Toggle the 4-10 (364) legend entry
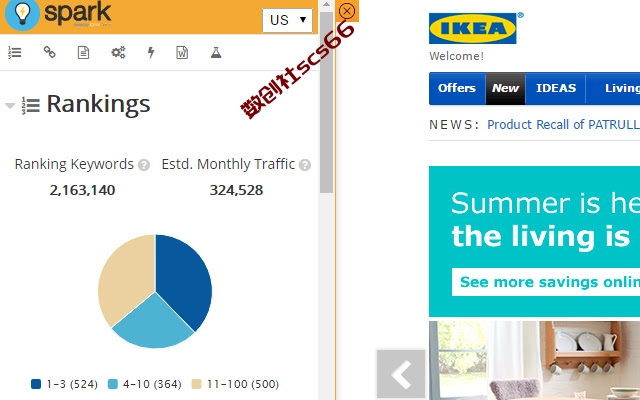Image resolution: width=640 pixels, height=400 pixels. coord(144,384)
